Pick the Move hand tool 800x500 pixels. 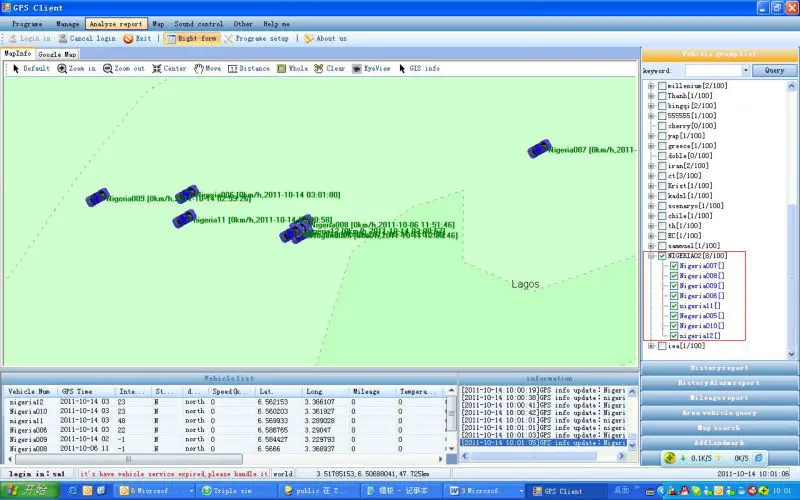tap(207, 68)
